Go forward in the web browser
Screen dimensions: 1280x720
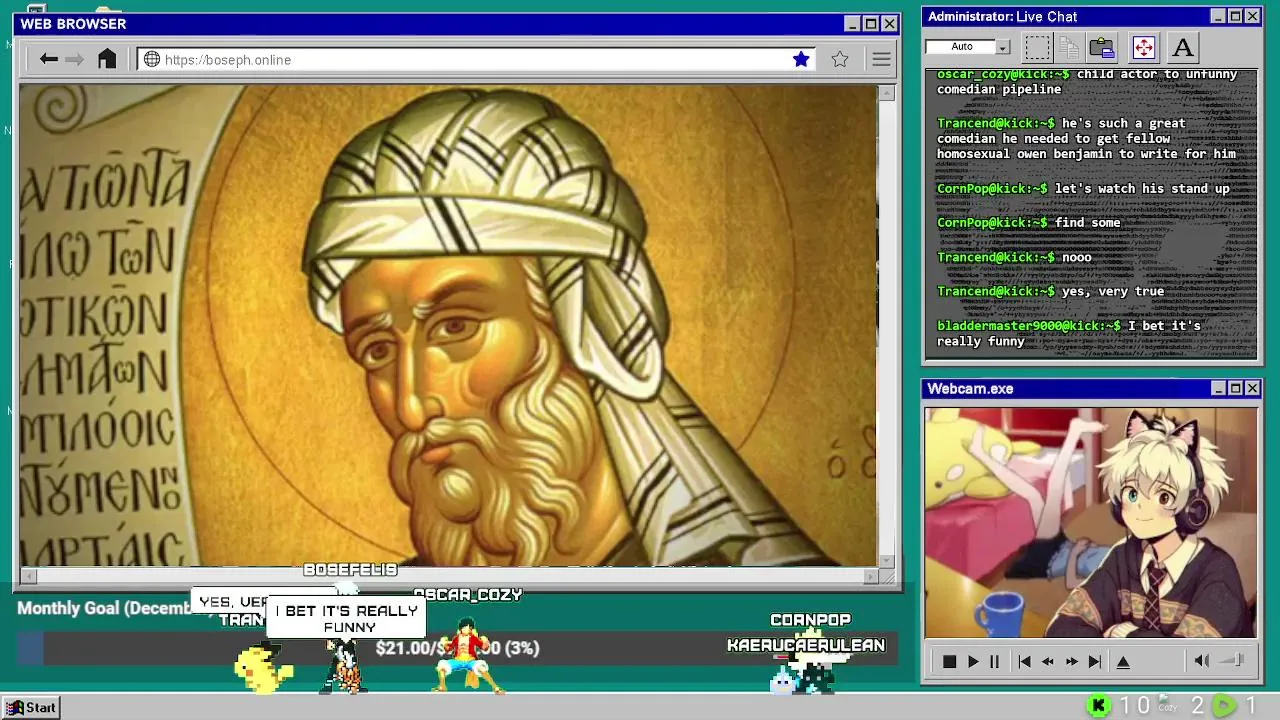pyautogui.click(x=74, y=60)
